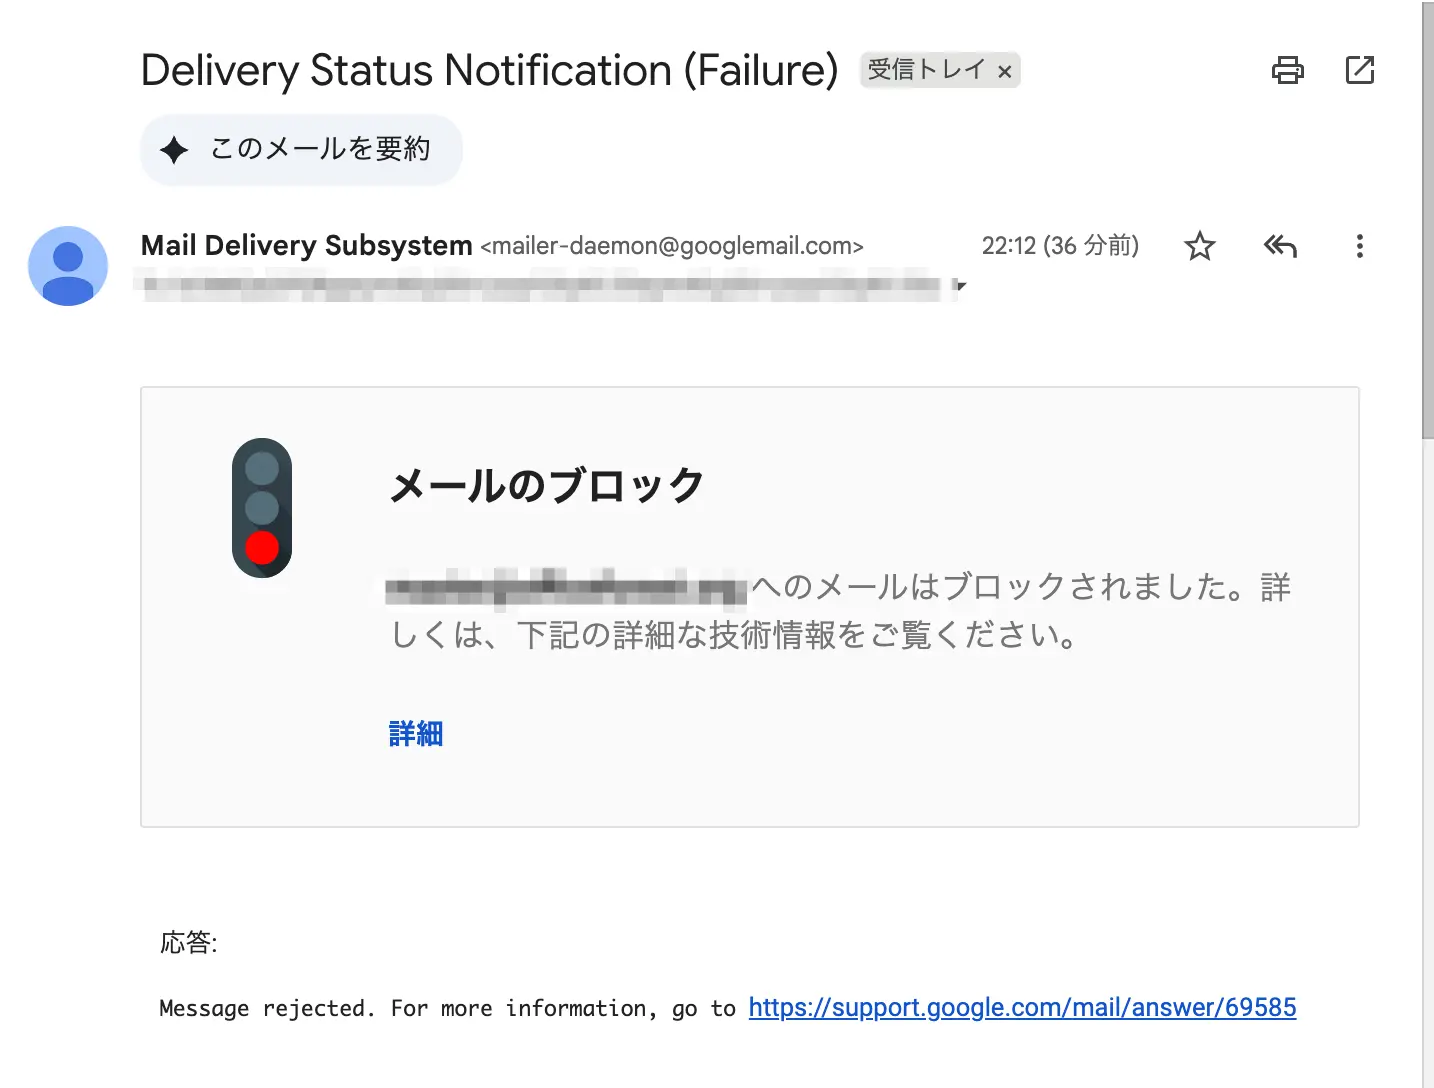Open the three-dot more options menu

pyautogui.click(x=1359, y=246)
